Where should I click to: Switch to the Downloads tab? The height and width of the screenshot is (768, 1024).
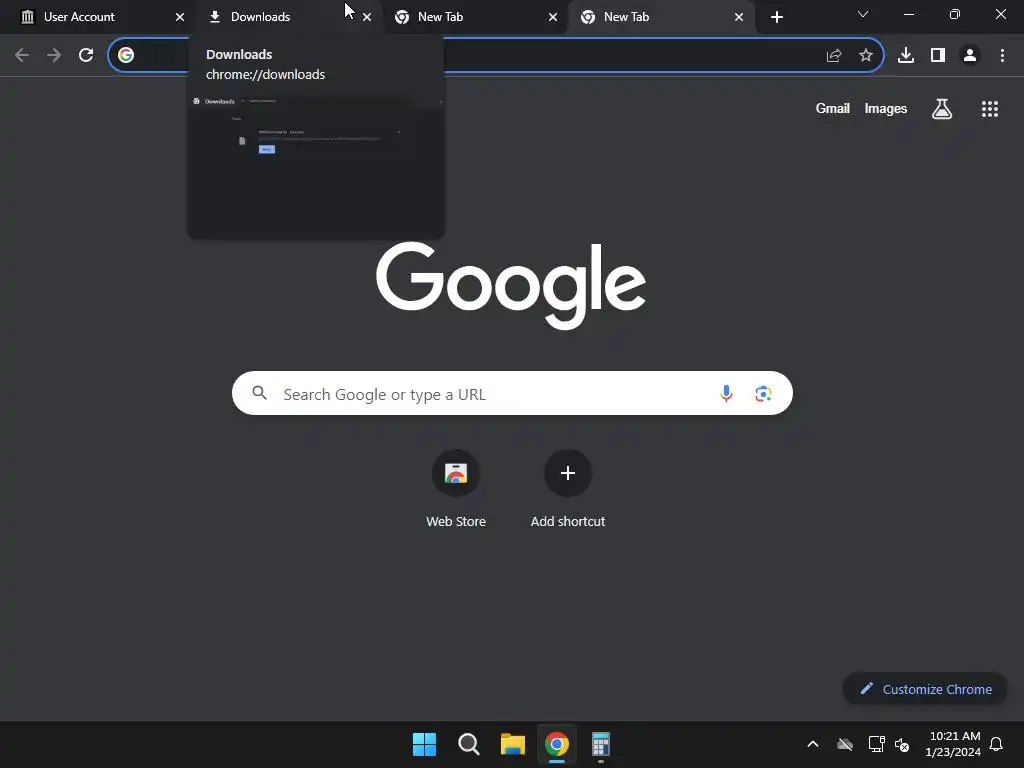pos(287,17)
